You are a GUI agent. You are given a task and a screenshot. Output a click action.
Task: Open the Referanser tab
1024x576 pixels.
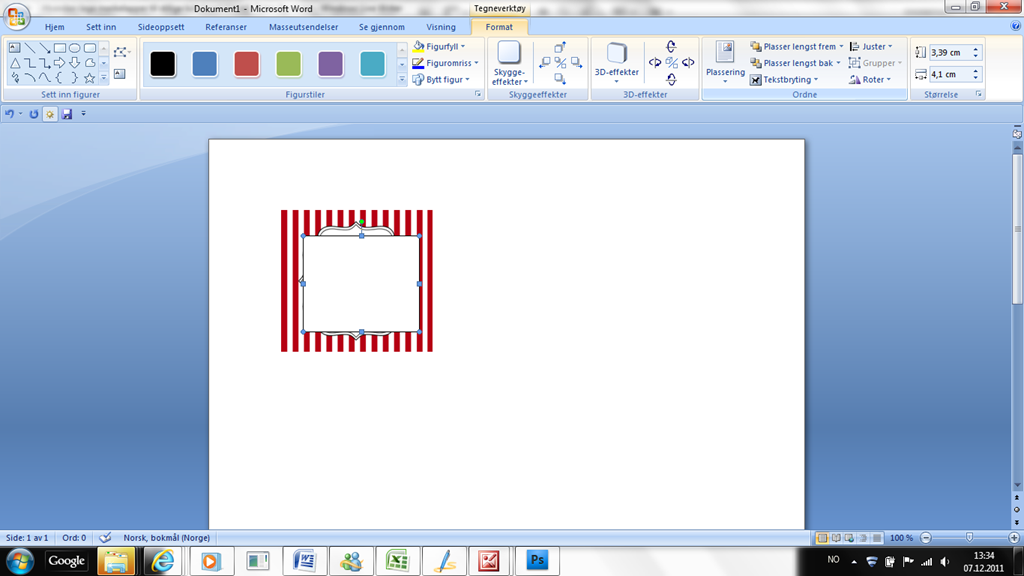(x=226, y=27)
